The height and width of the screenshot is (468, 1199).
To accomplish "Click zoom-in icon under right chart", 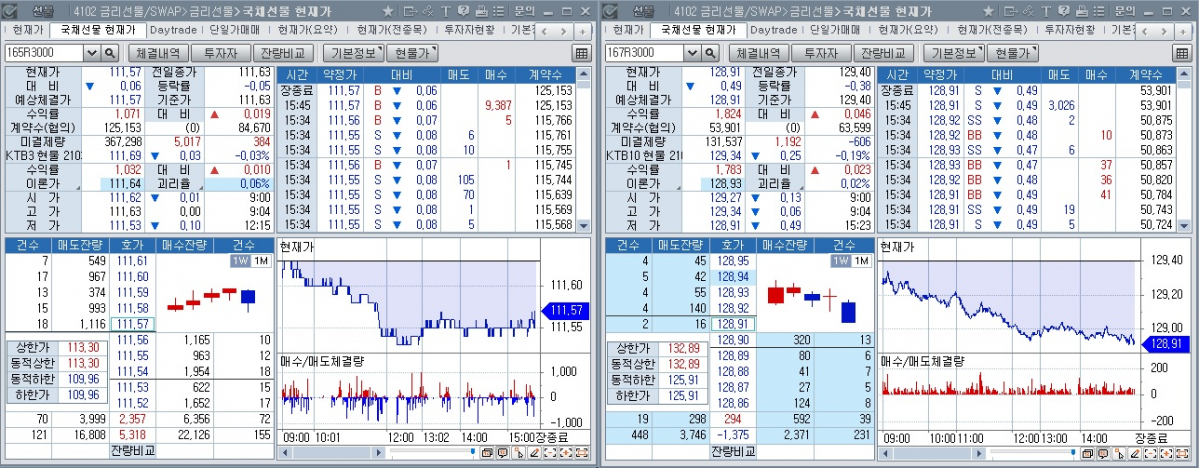I will click(x=1166, y=453).
